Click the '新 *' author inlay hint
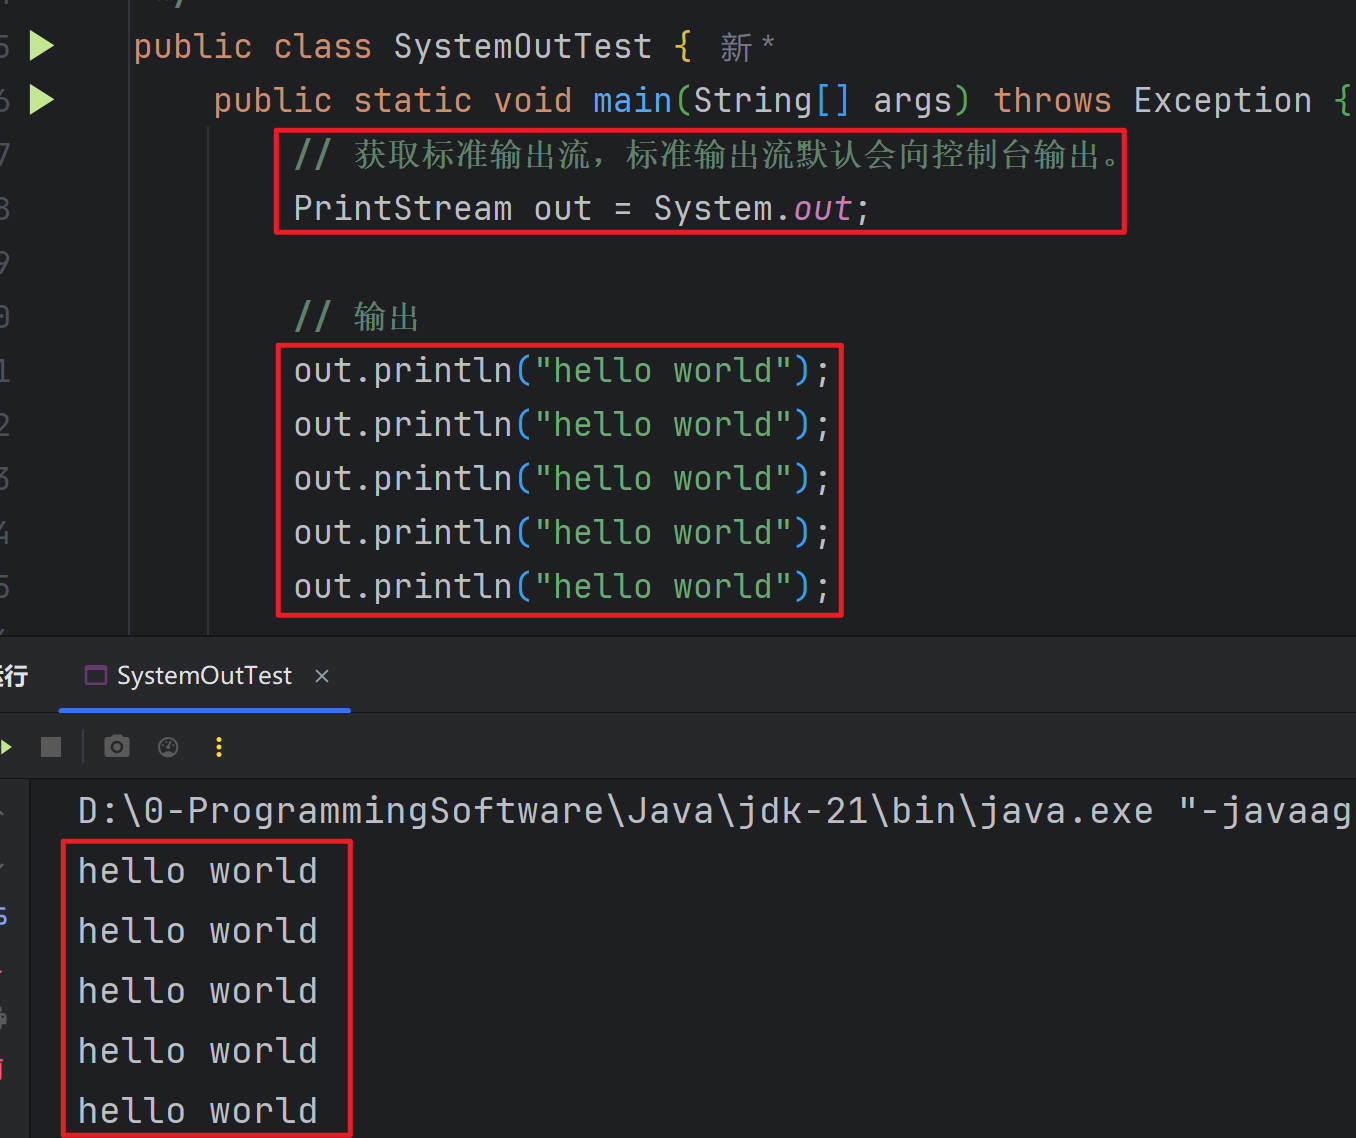 pyautogui.click(x=746, y=47)
